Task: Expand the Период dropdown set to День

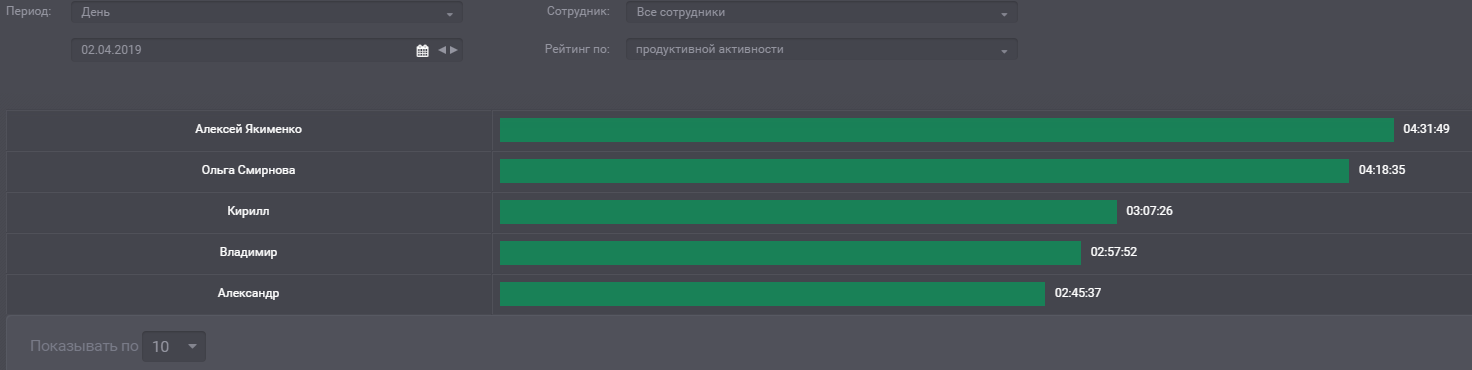Action: [x=266, y=13]
